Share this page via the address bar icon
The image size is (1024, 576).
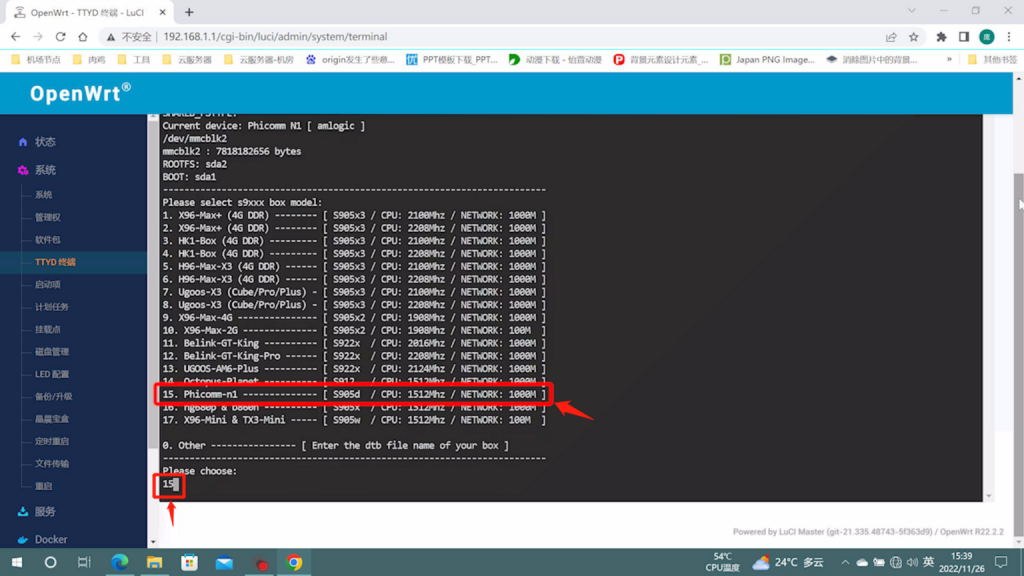(x=891, y=37)
